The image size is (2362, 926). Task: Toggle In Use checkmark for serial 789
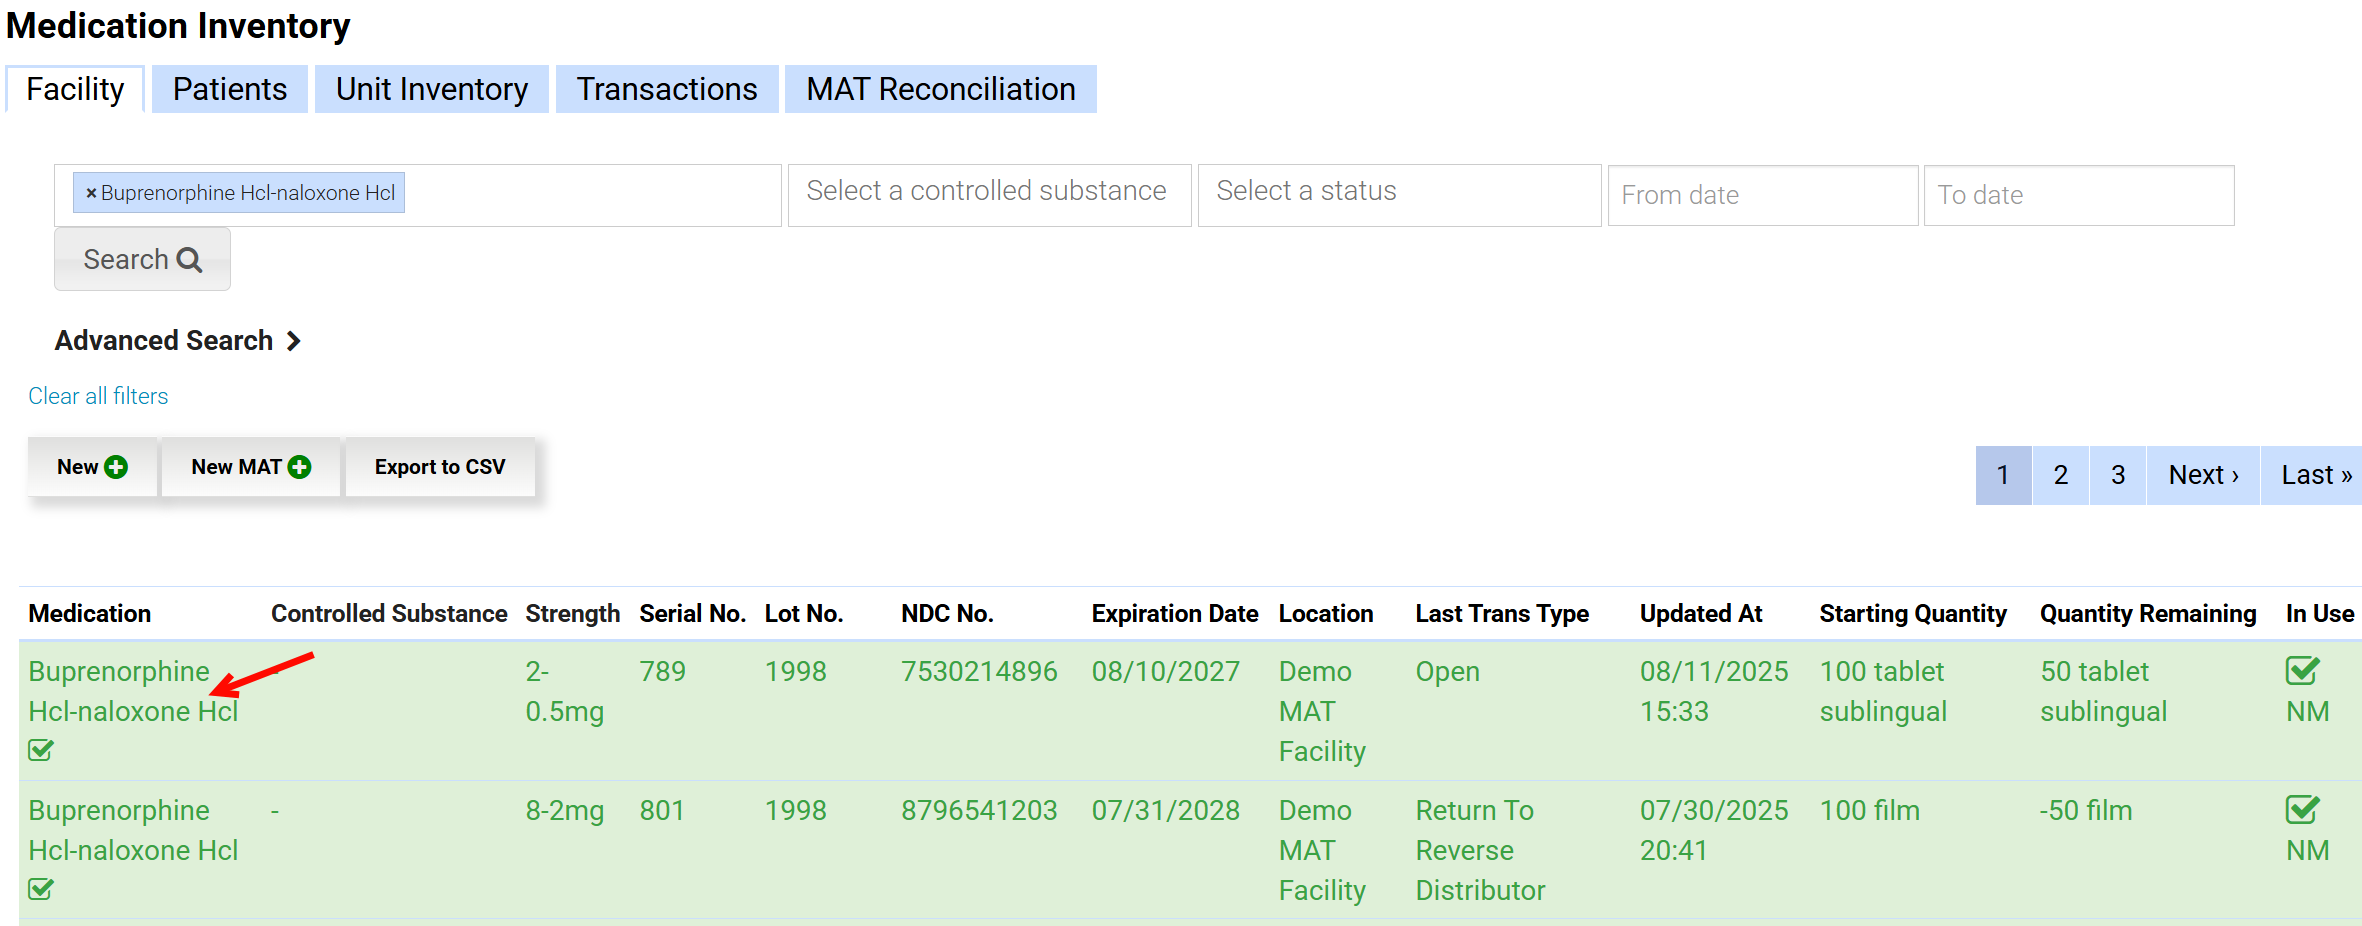2302,670
